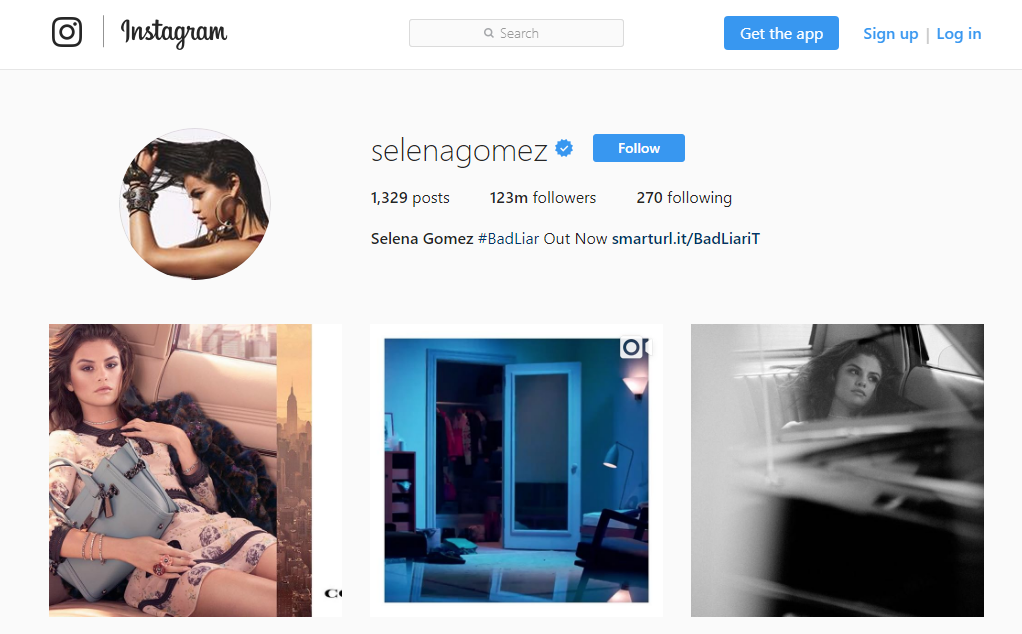The image size is (1022, 634).
Task: Open the Instagram wordmark home link
Action: click(x=174, y=33)
